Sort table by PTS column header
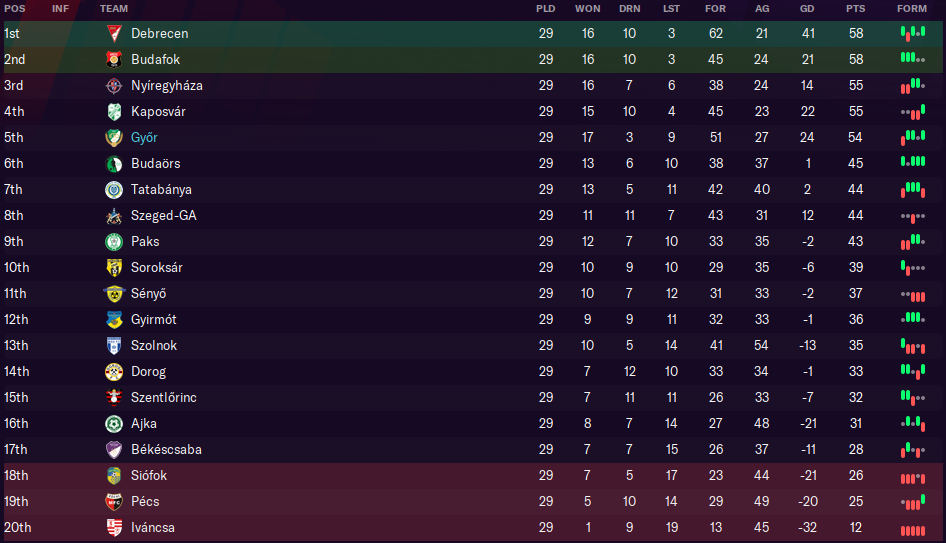Viewport: 946px width, 543px height. point(855,8)
